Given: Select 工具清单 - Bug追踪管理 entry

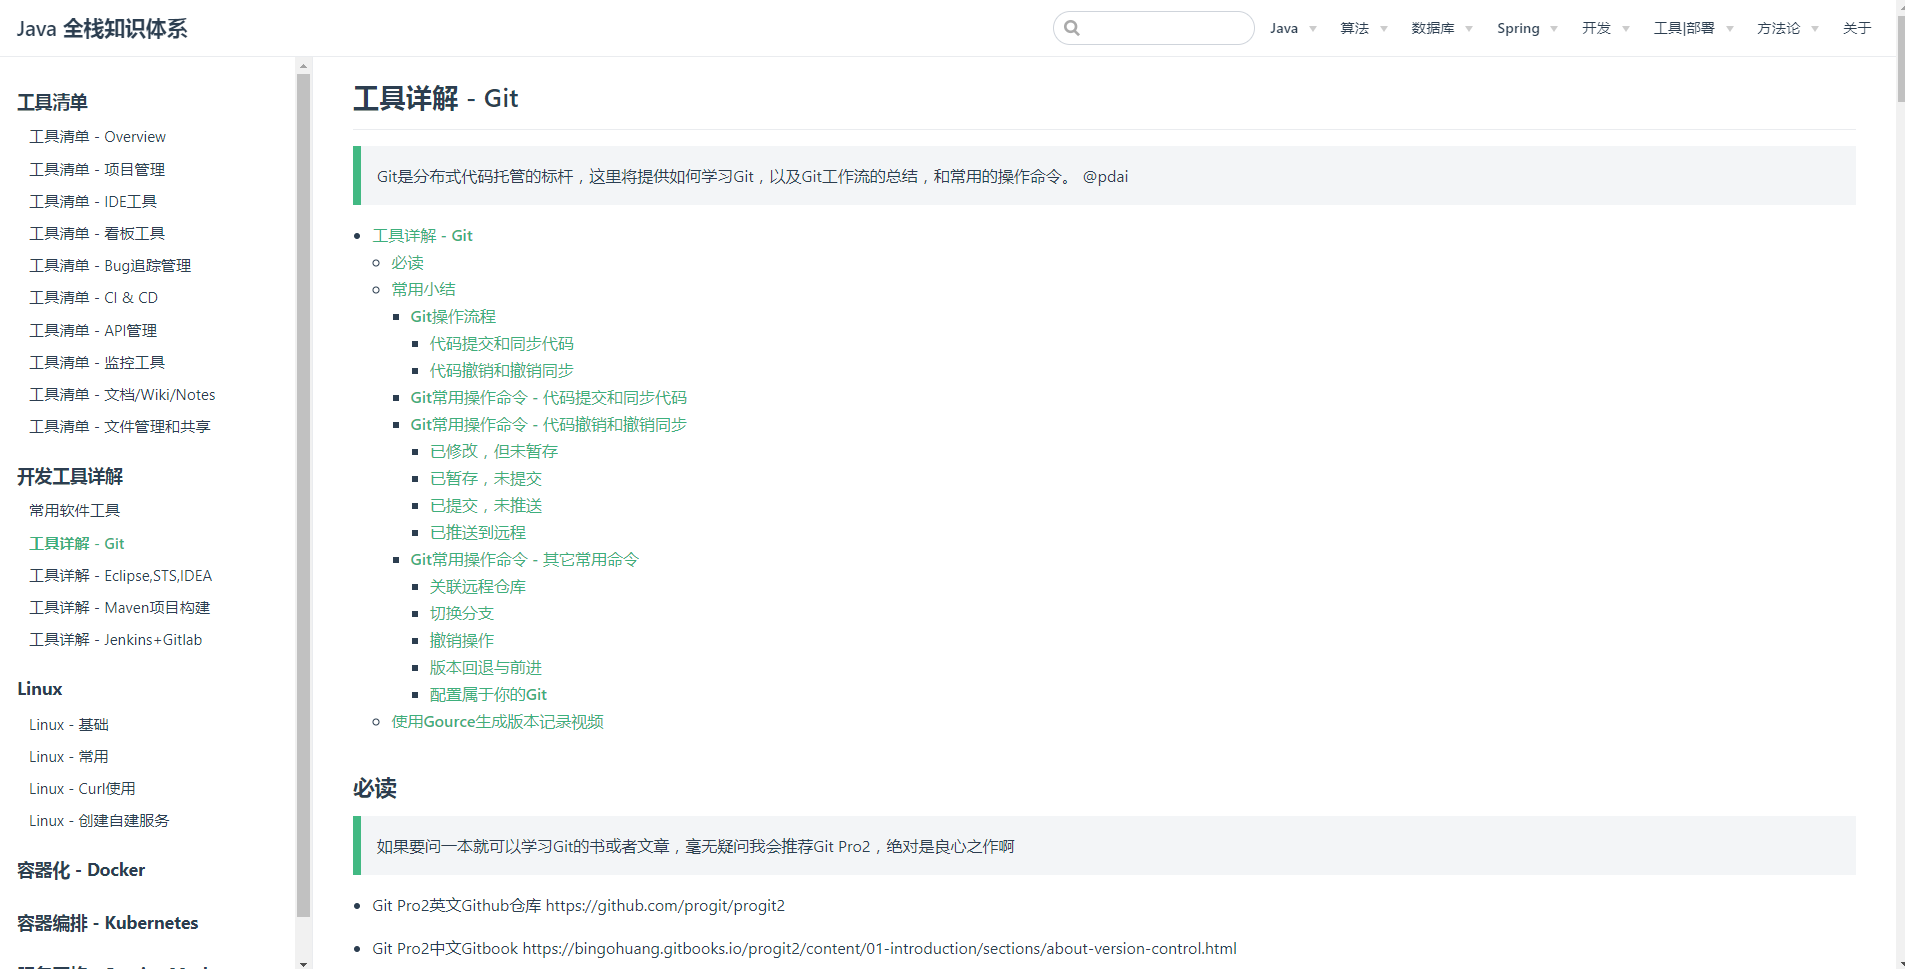Looking at the screenshot, I should click(x=110, y=265).
